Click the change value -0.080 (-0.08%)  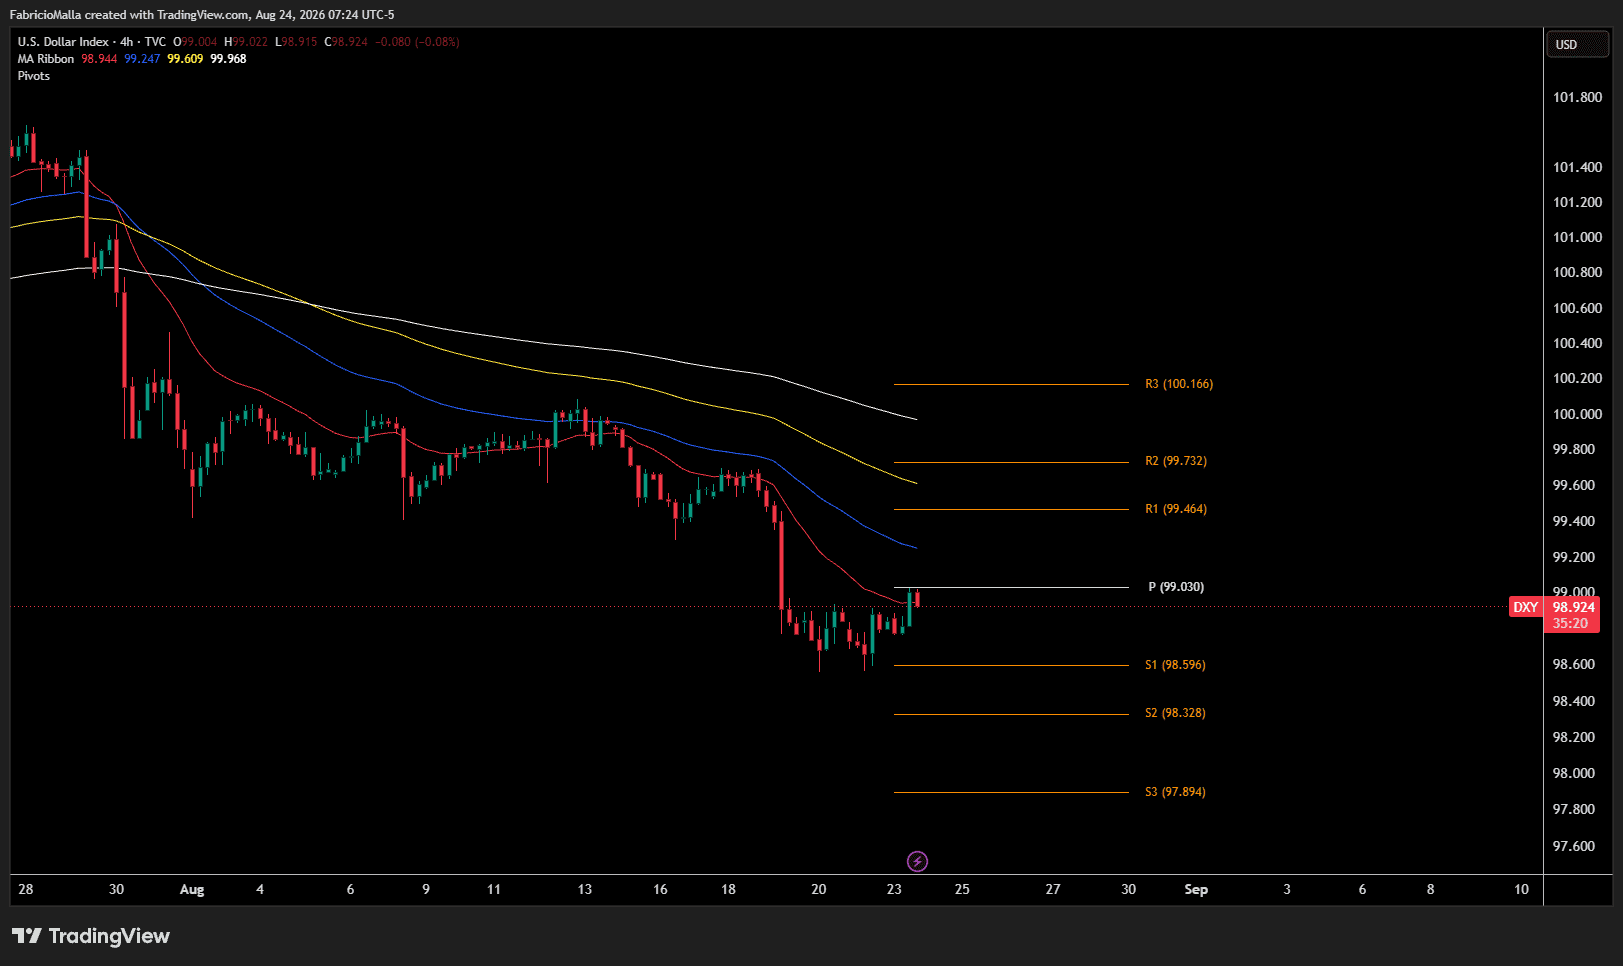(418, 42)
